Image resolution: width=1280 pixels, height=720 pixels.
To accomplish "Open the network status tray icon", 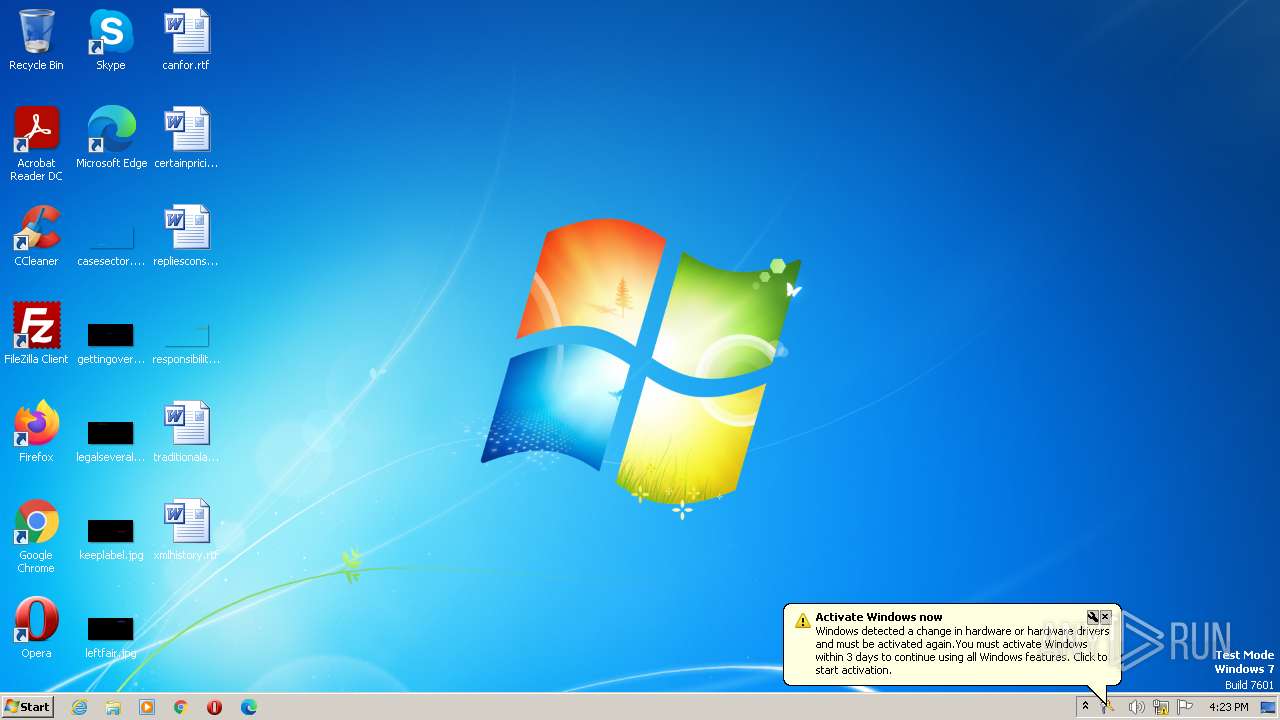I will point(1161,707).
